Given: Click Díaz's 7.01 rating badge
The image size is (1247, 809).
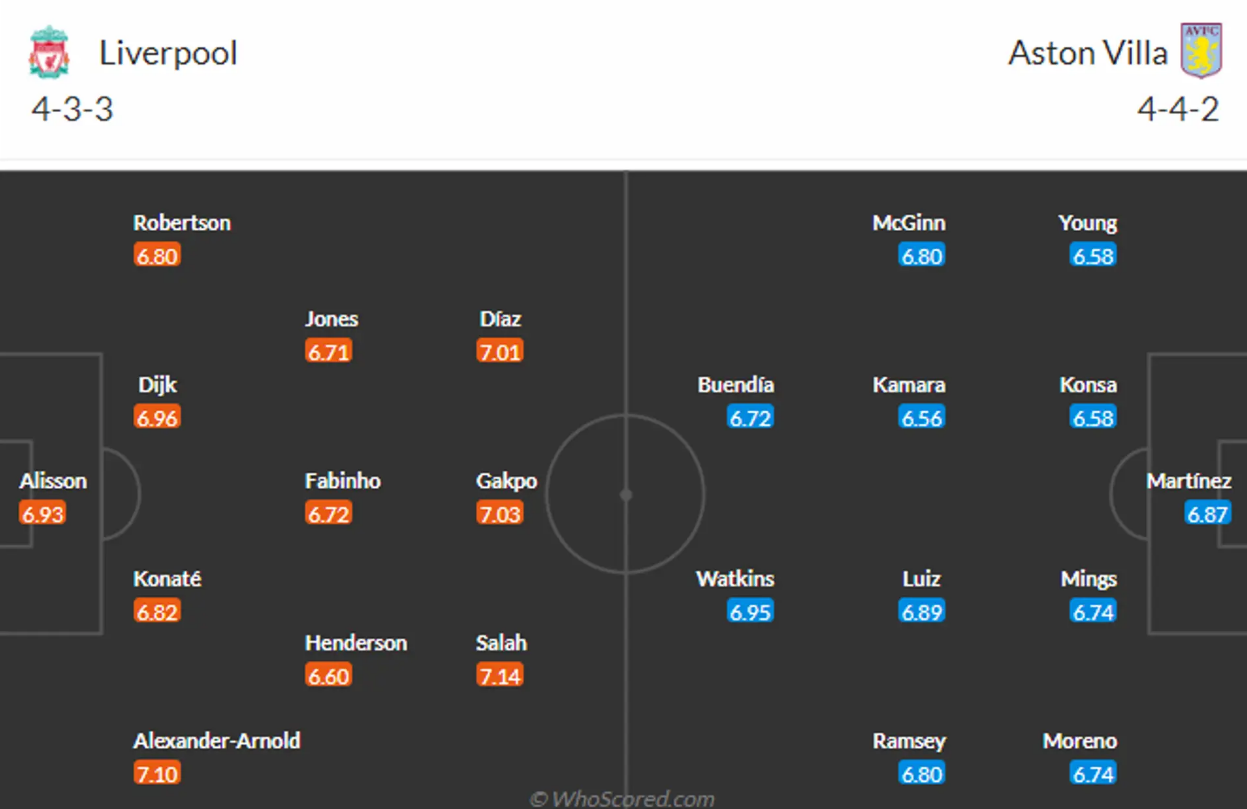Looking at the screenshot, I should (x=500, y=352).
